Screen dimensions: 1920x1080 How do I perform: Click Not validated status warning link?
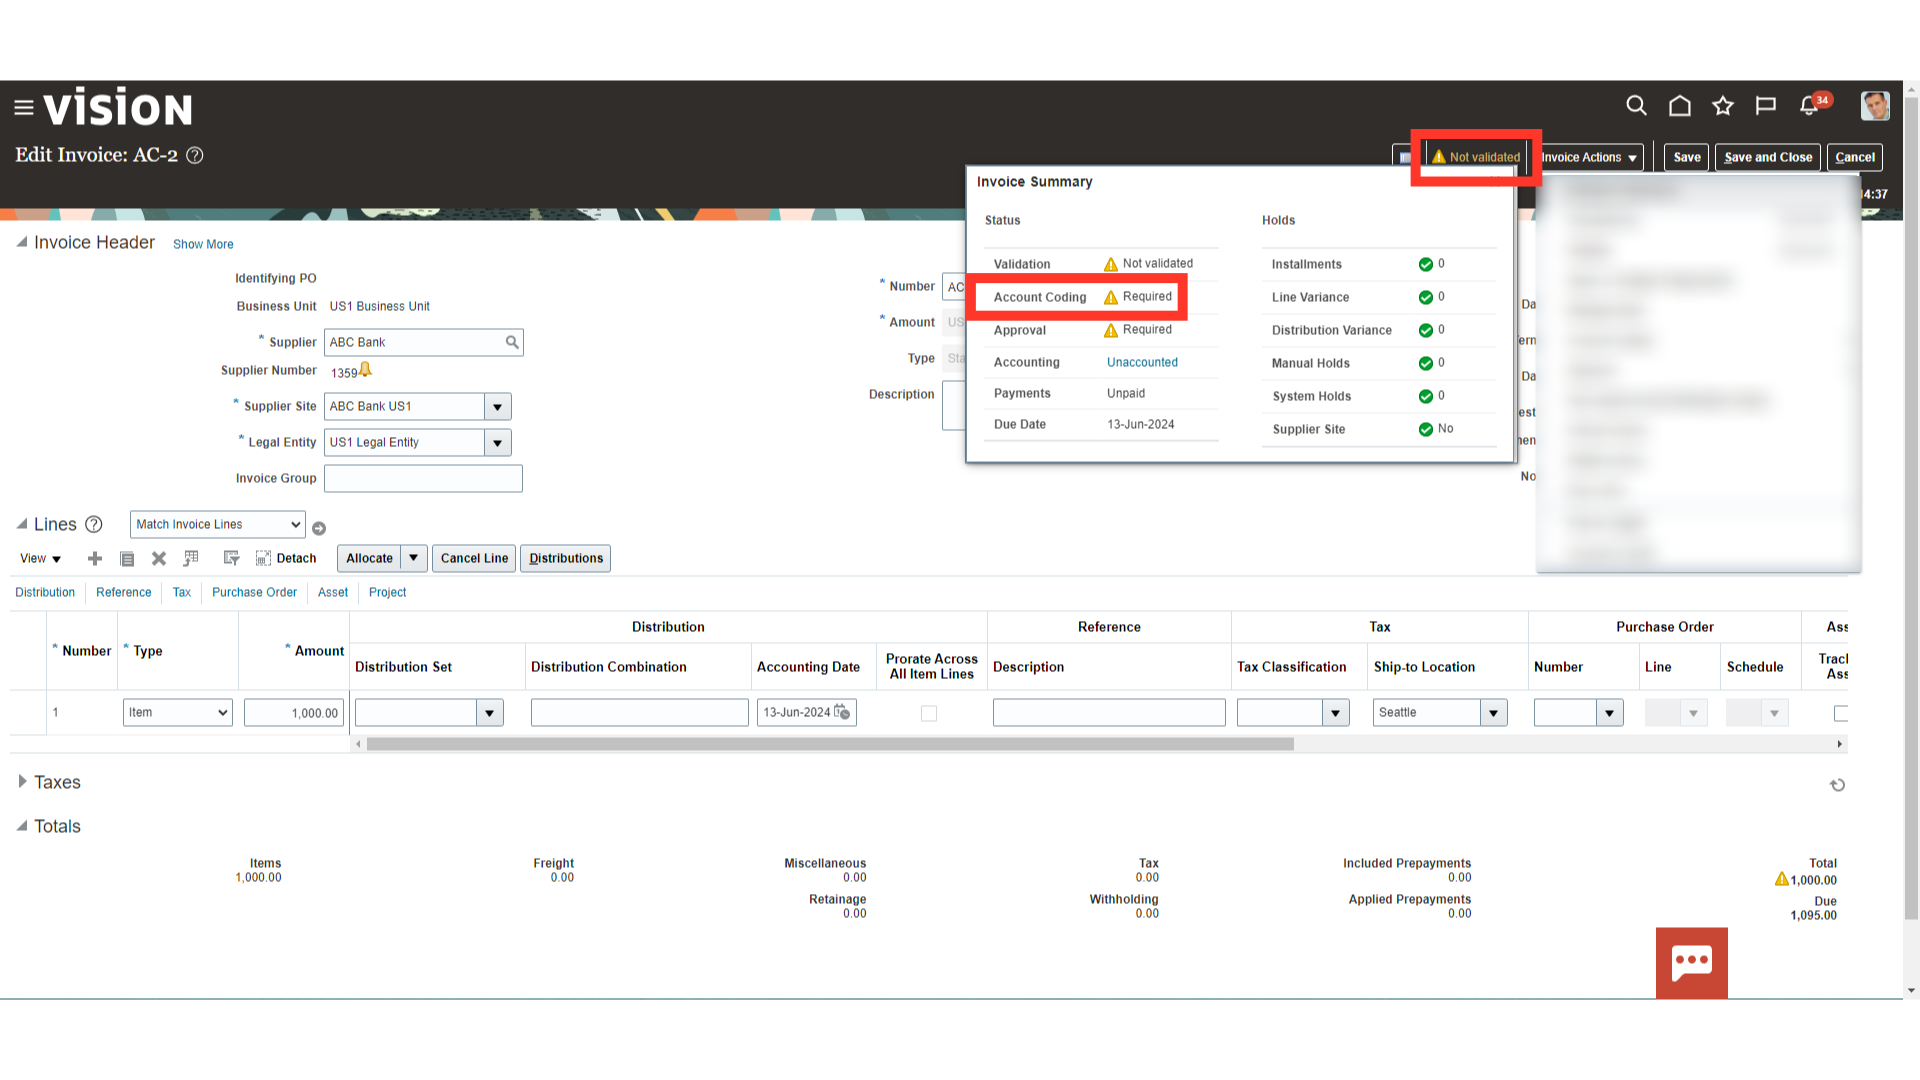[1476, 157]
